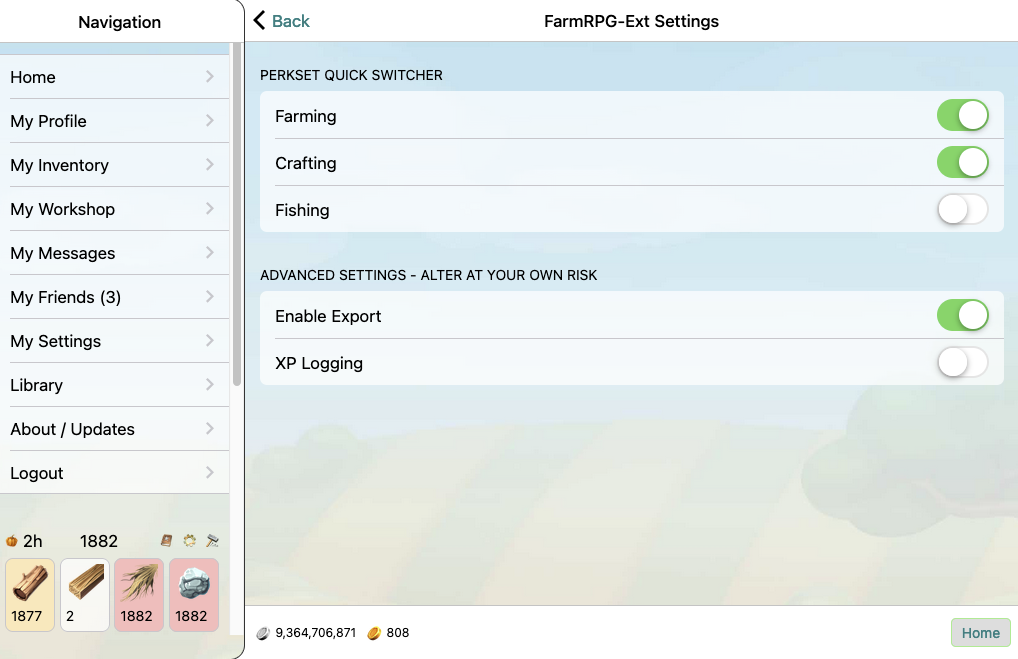The width and height of the screenshot is (1018, 659).
Task: Open My Friends (3)
Action: pos(114,297)
